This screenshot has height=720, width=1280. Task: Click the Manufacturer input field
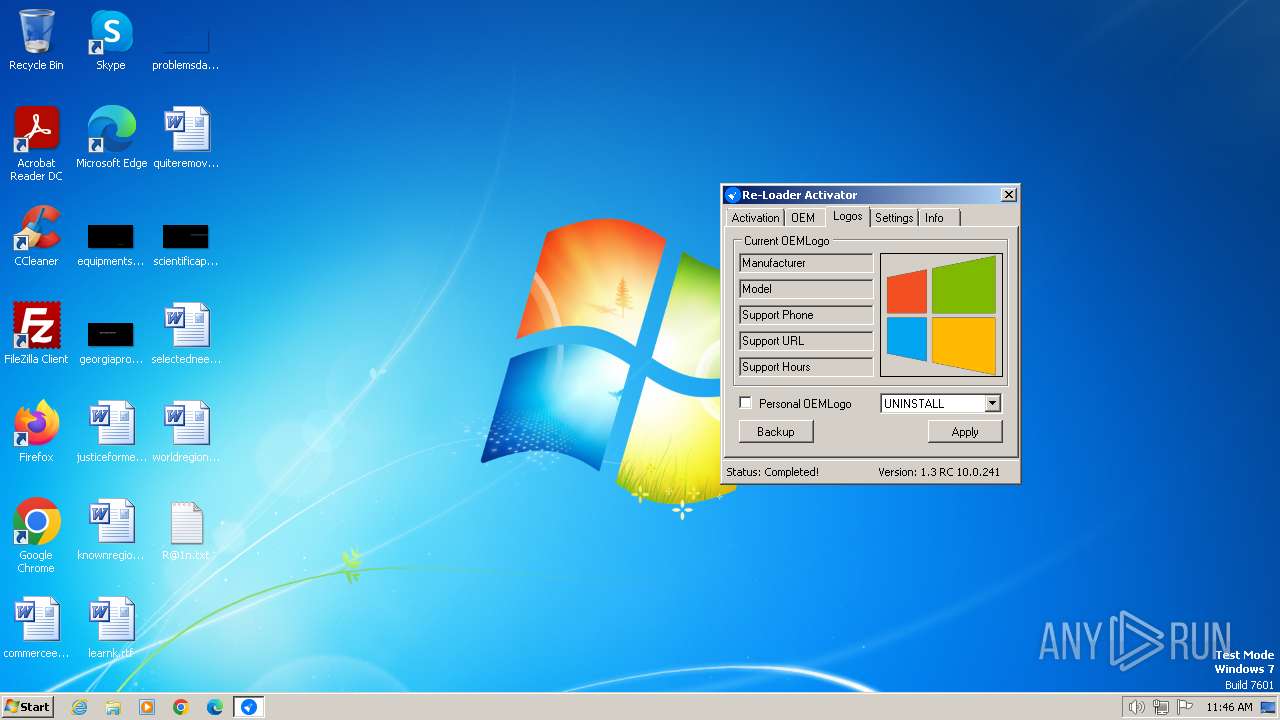pyautogui.click(x=806, y=263)
